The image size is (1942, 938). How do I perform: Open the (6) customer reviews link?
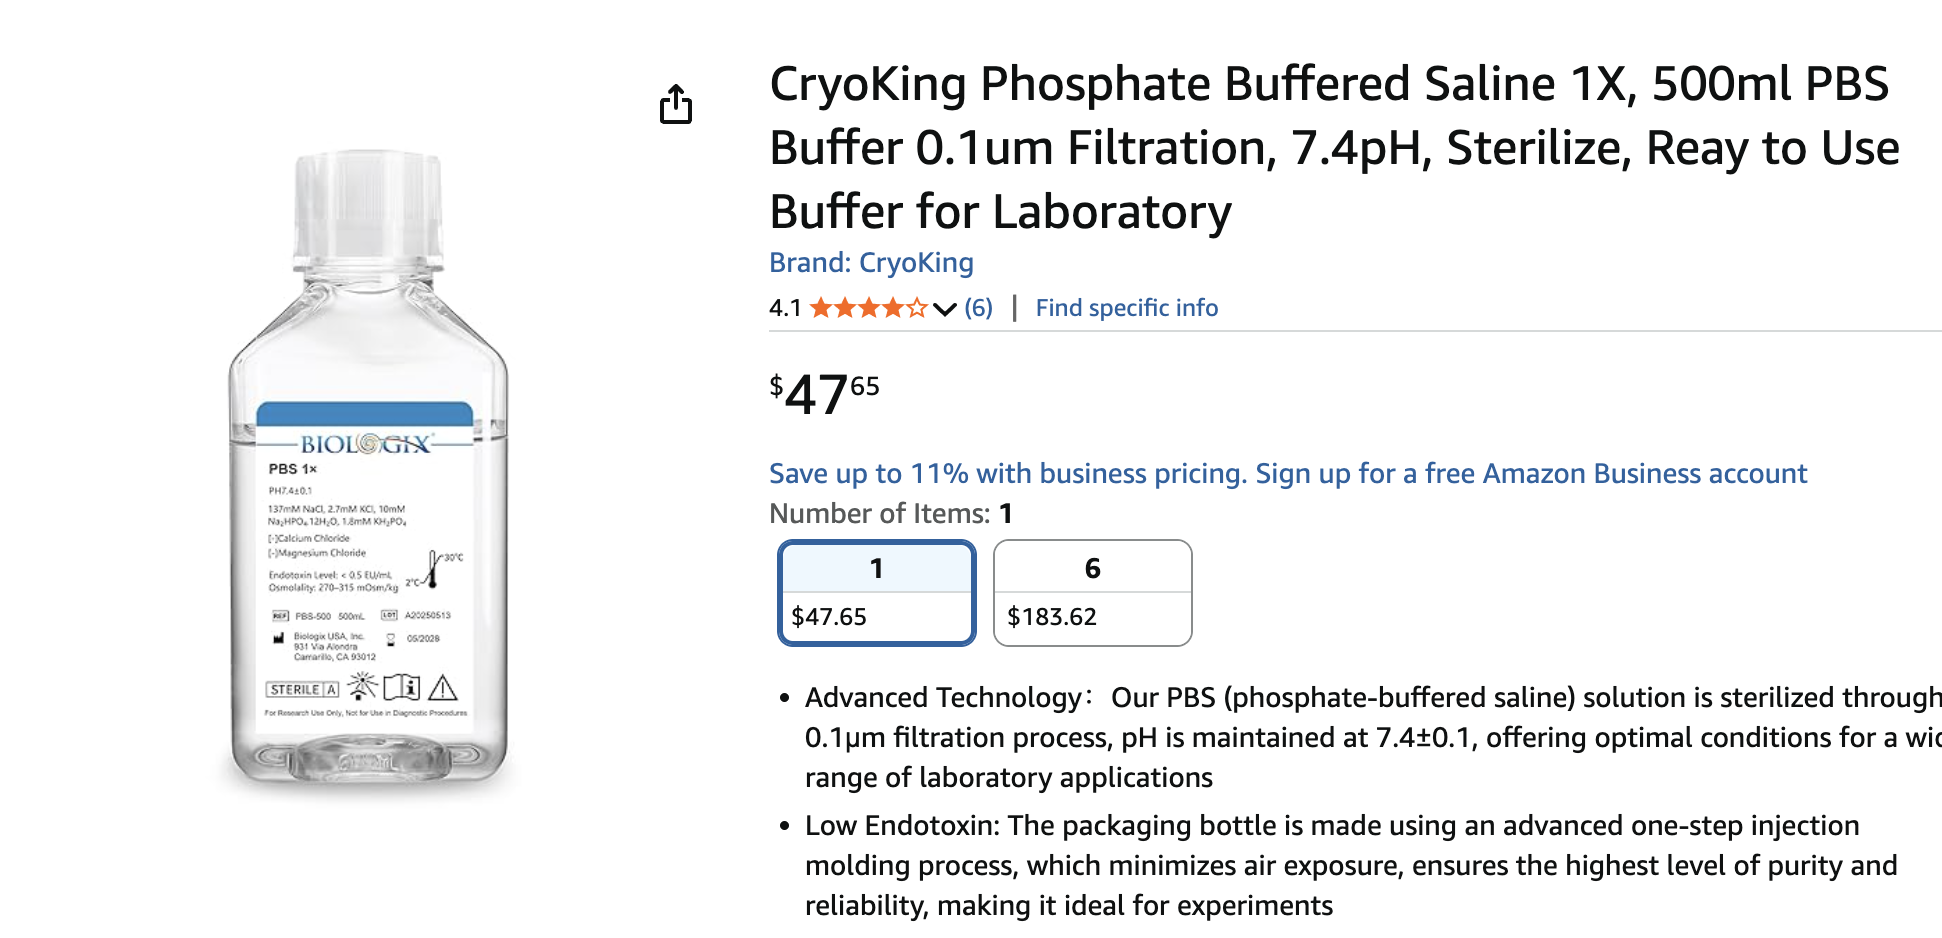(978, 308)
